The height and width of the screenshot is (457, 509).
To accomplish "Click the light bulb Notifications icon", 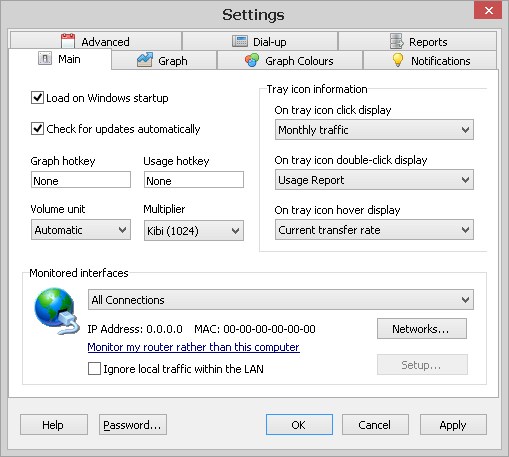I will click(x=398, y=60).
